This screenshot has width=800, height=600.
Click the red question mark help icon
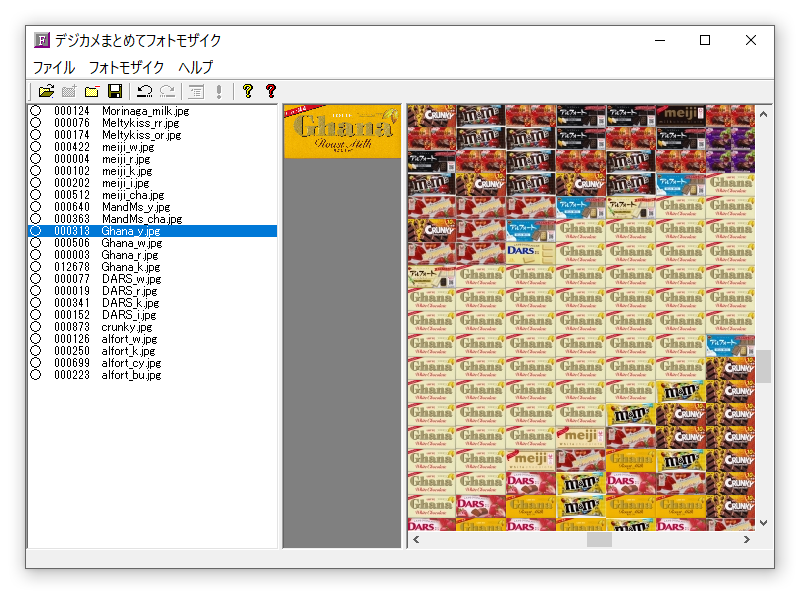pos(271,91)
